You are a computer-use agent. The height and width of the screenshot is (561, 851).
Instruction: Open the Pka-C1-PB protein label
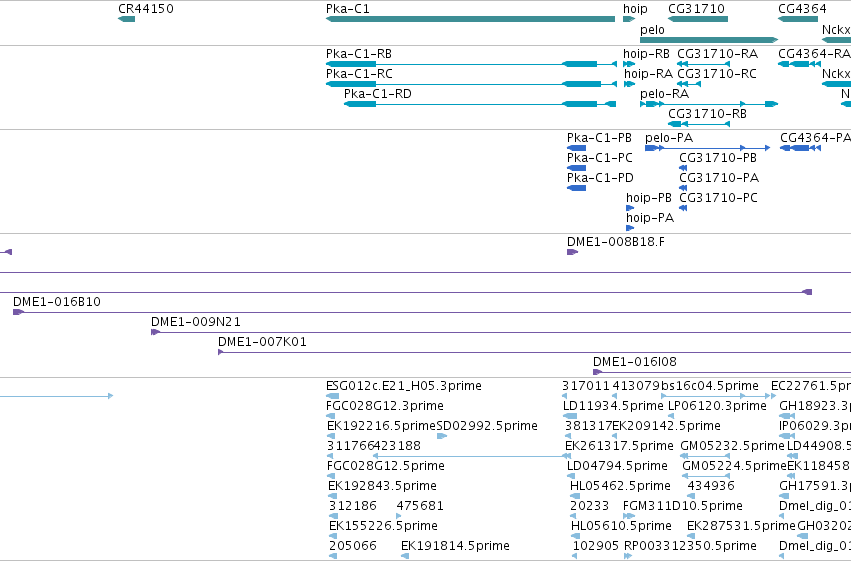[599, 138]
